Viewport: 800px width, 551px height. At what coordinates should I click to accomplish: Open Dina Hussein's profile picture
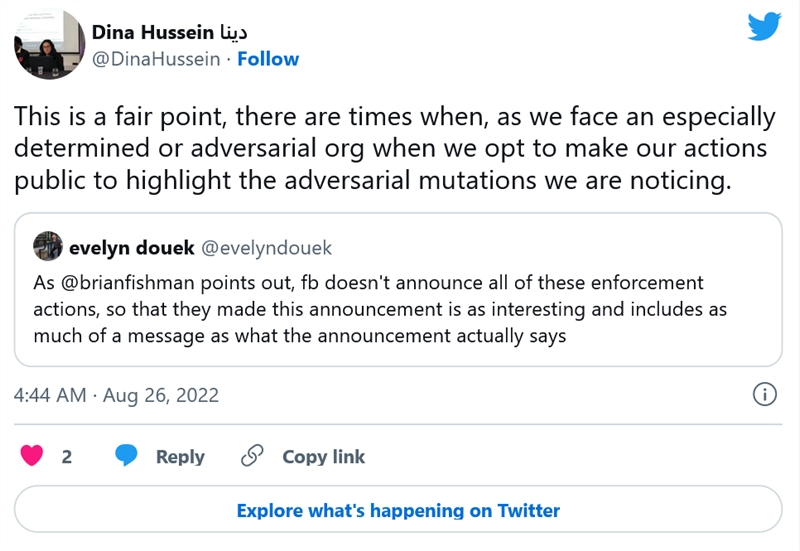[x=49, y=44]
